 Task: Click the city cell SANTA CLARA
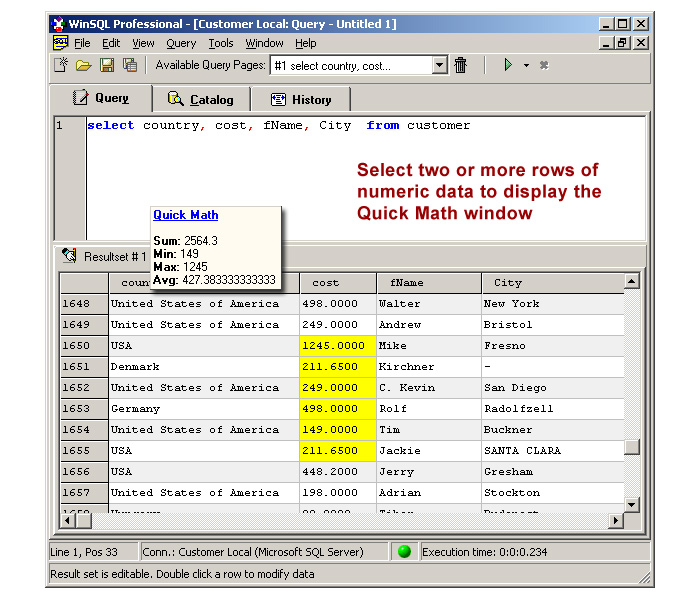553,451
